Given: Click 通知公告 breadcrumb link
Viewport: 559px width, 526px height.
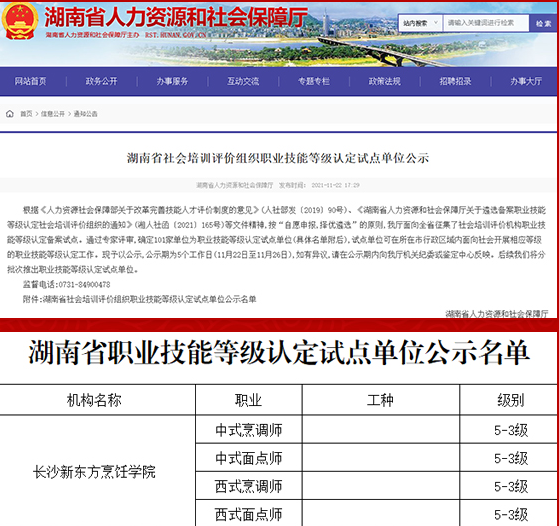Looking at the screenshot, I should [86, 114].
